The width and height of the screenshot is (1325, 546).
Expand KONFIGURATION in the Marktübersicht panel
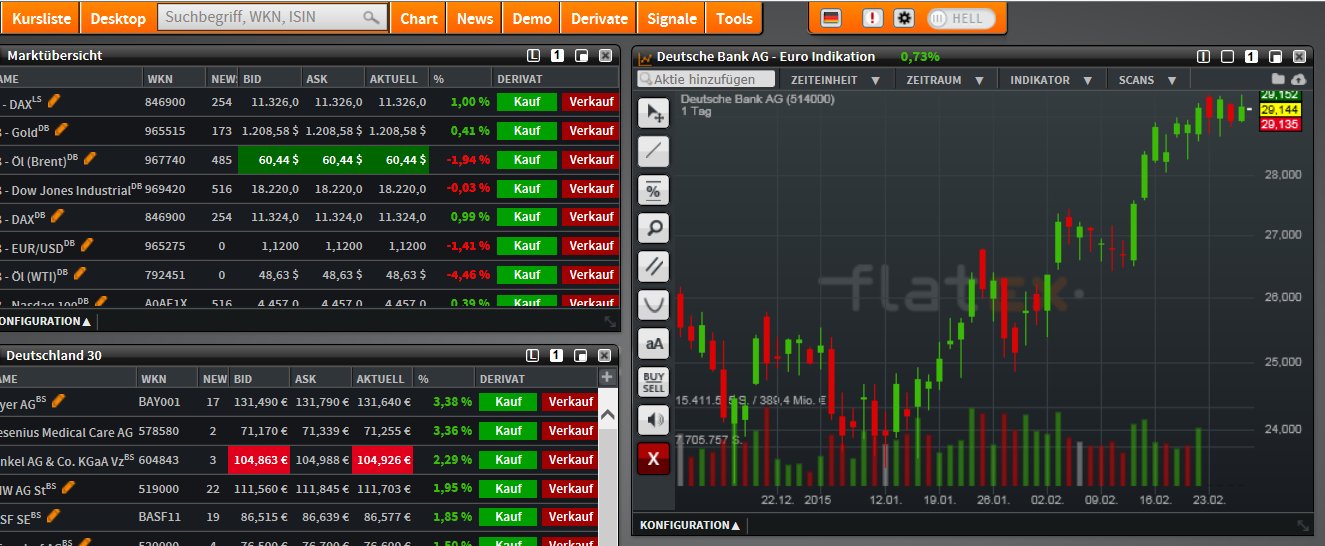45,321
